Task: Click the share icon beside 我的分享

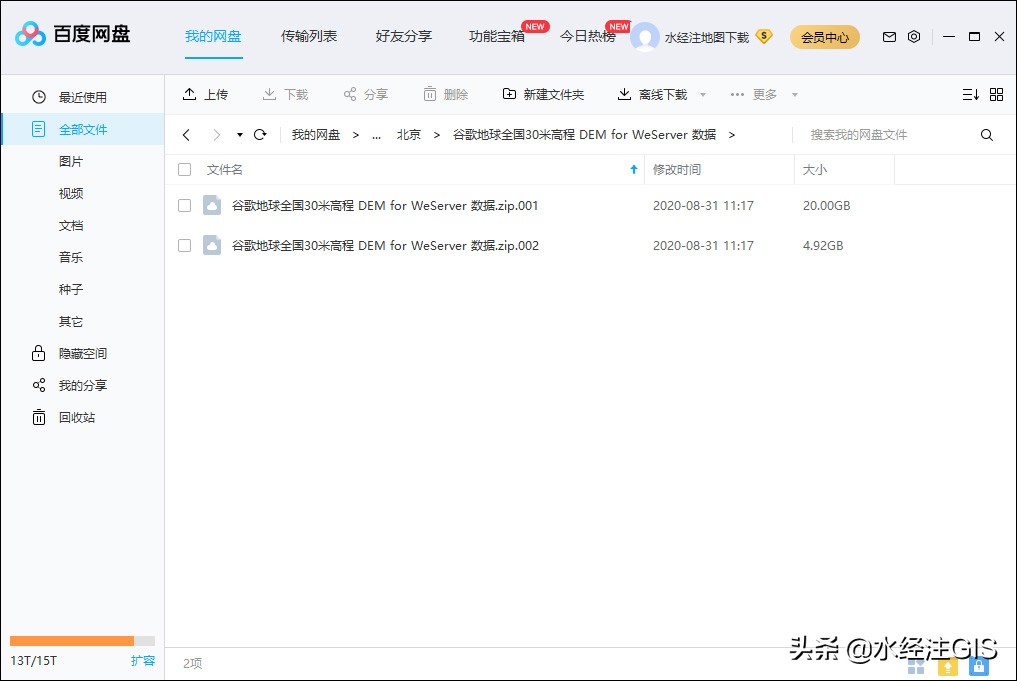Action: pos(39,385)
